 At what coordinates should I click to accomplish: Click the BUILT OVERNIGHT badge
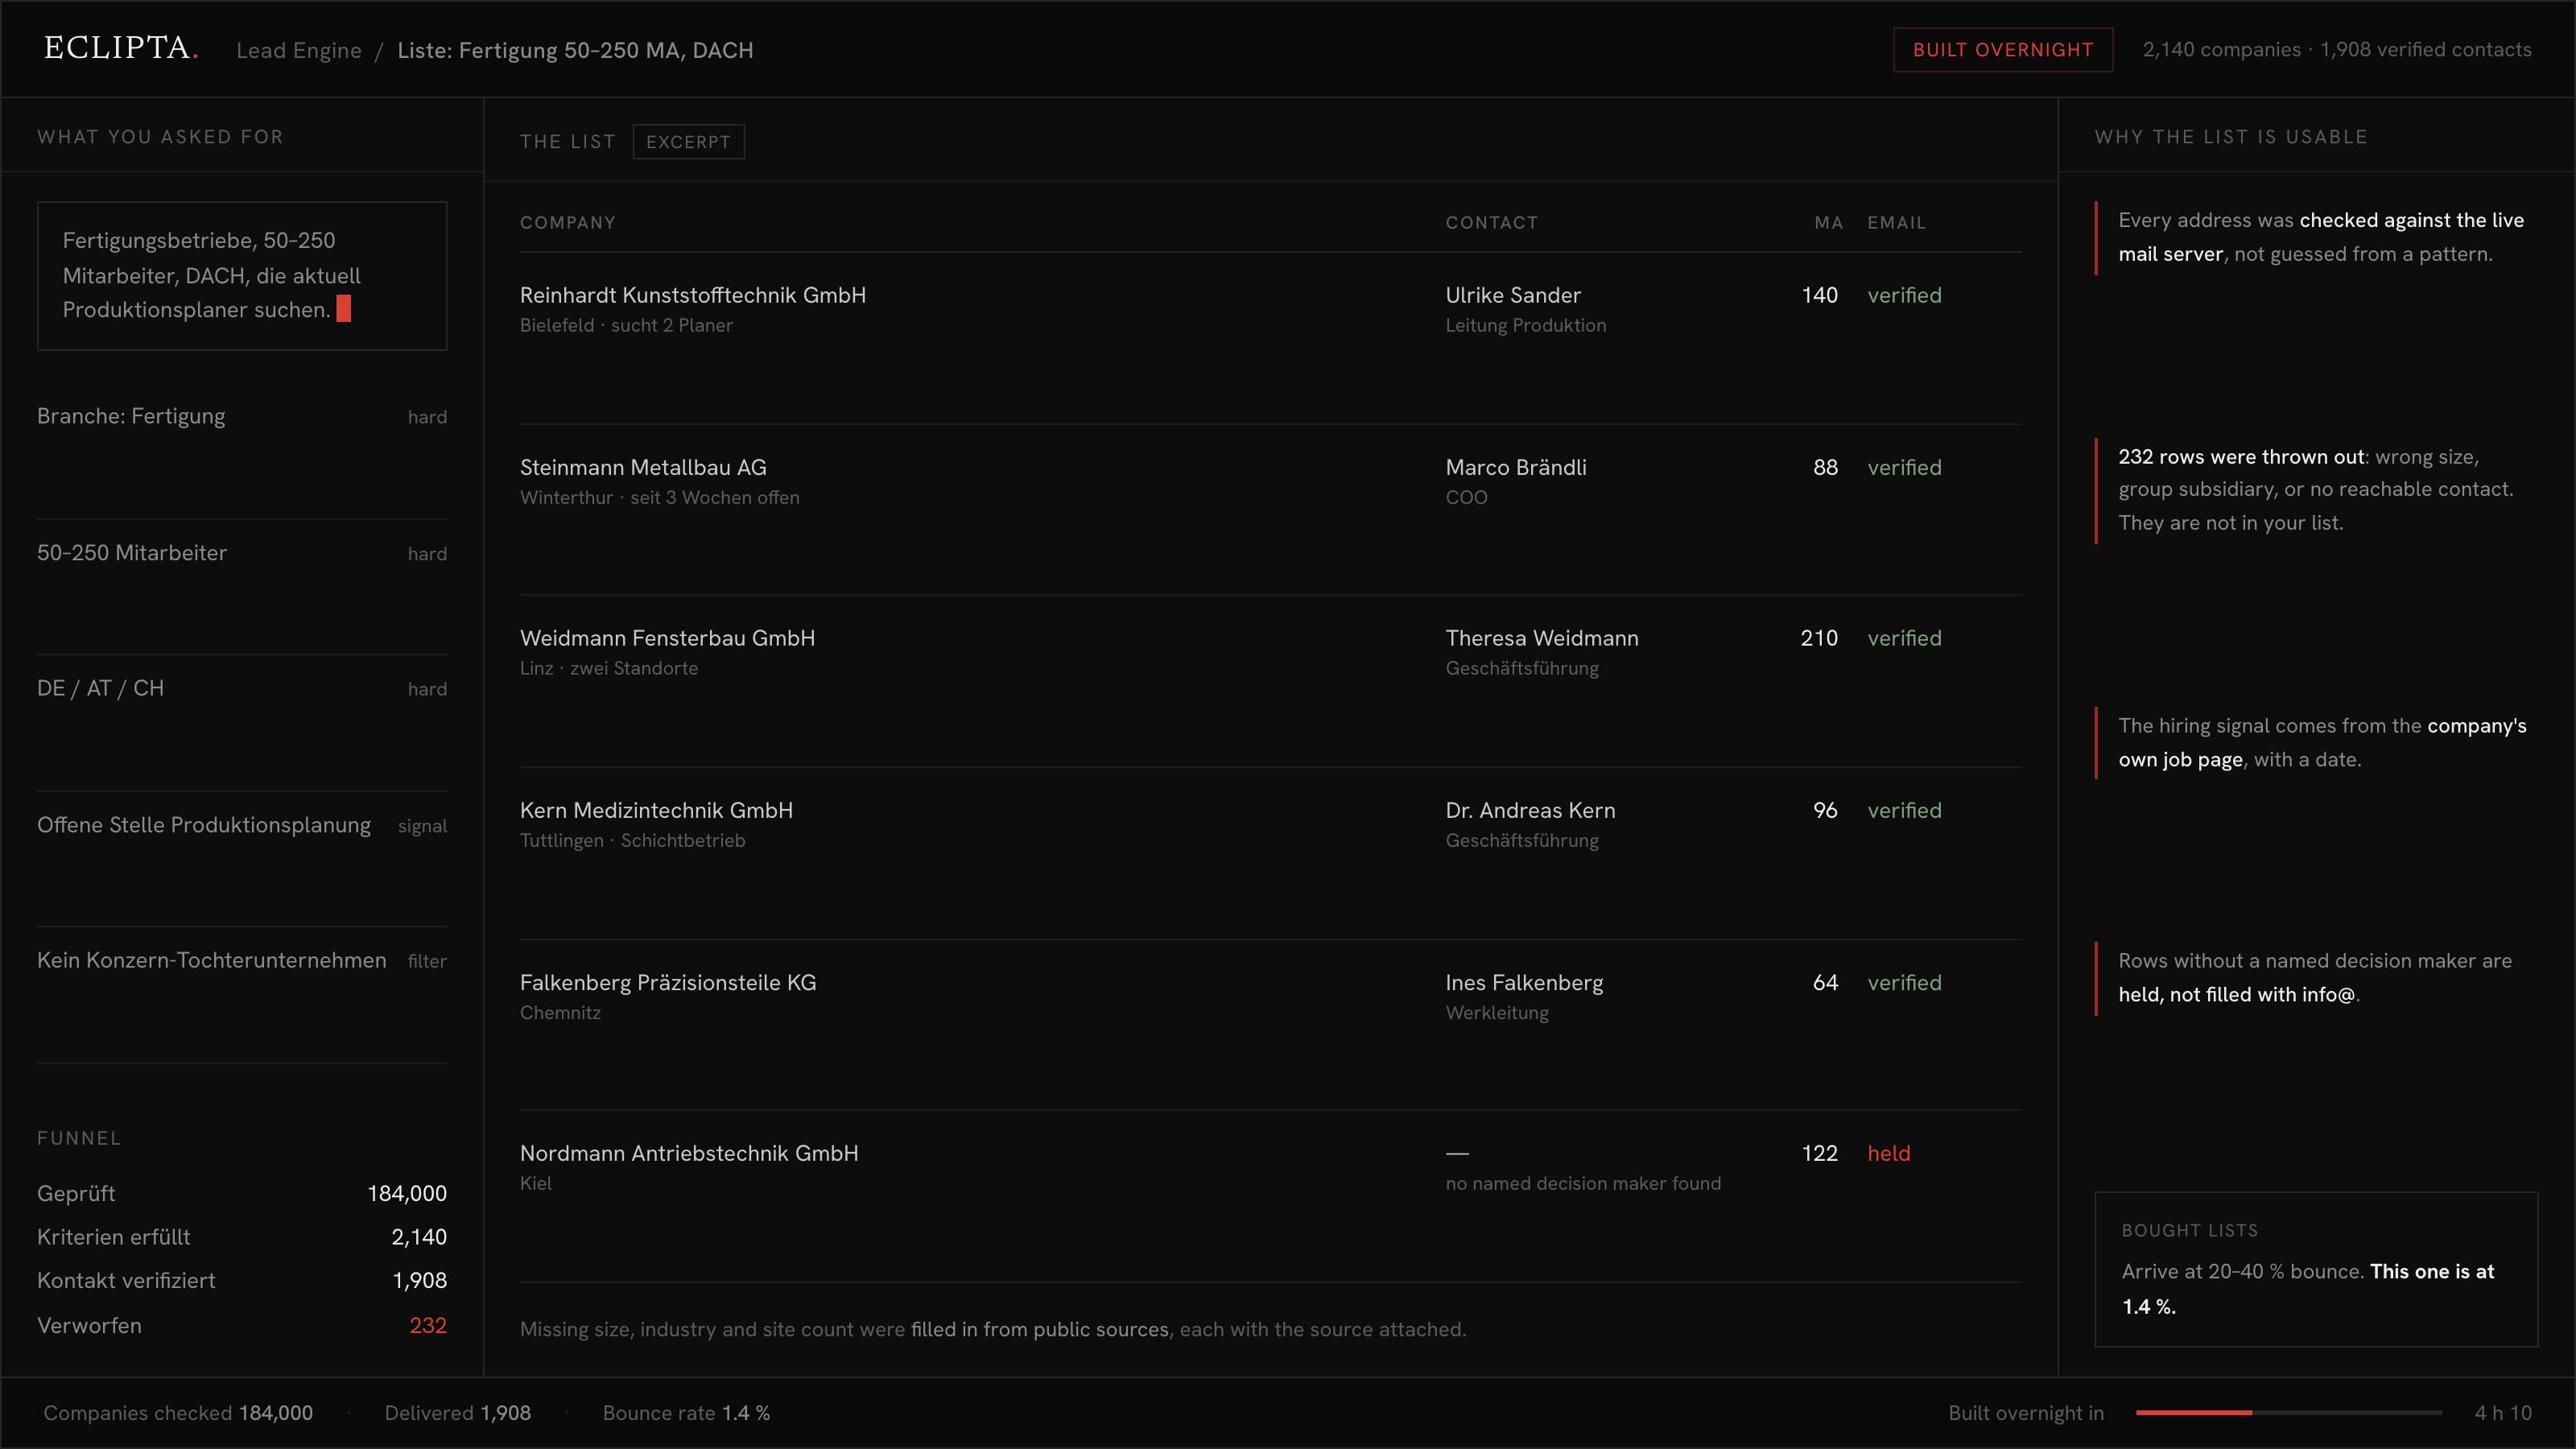(x=2002, y=50)
